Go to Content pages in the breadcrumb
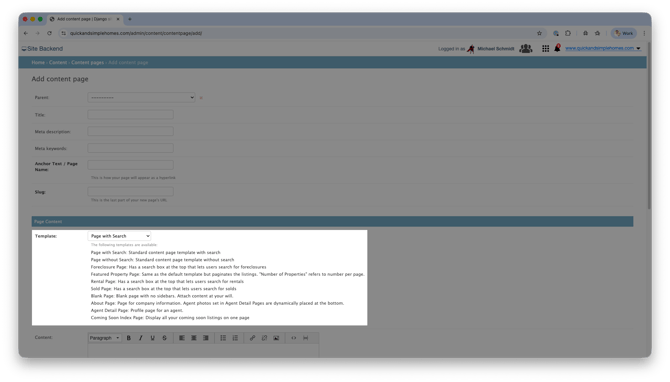670x382 pixels. tap(88, 62)
